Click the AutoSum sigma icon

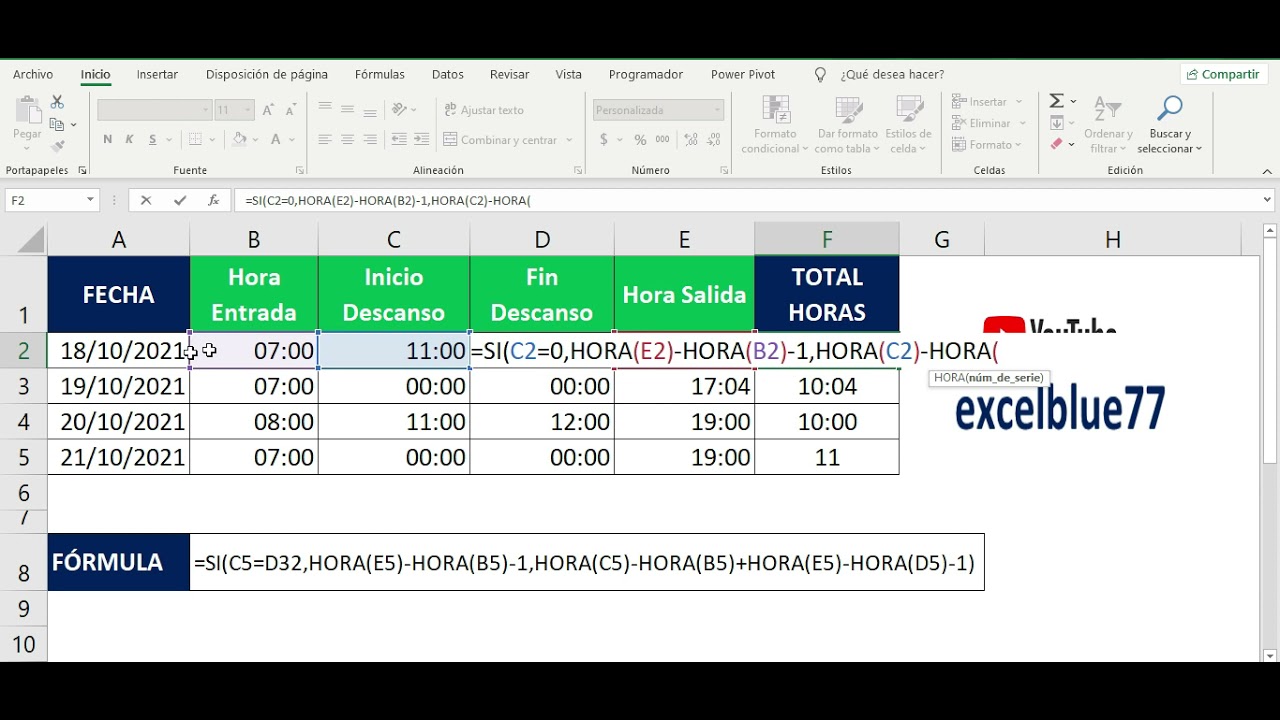click(x=1056, y=101)
